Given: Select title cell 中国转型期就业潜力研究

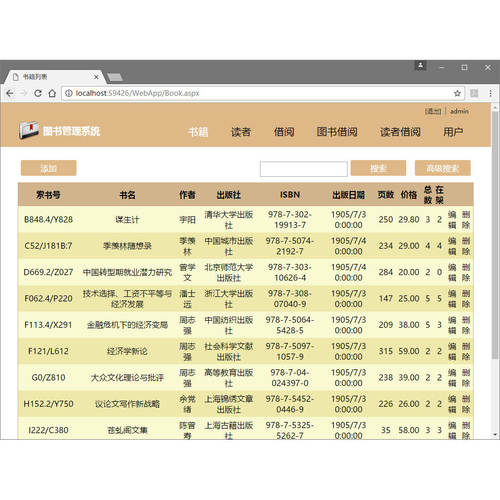Looking at the screenshot, I should coord(127,272).
